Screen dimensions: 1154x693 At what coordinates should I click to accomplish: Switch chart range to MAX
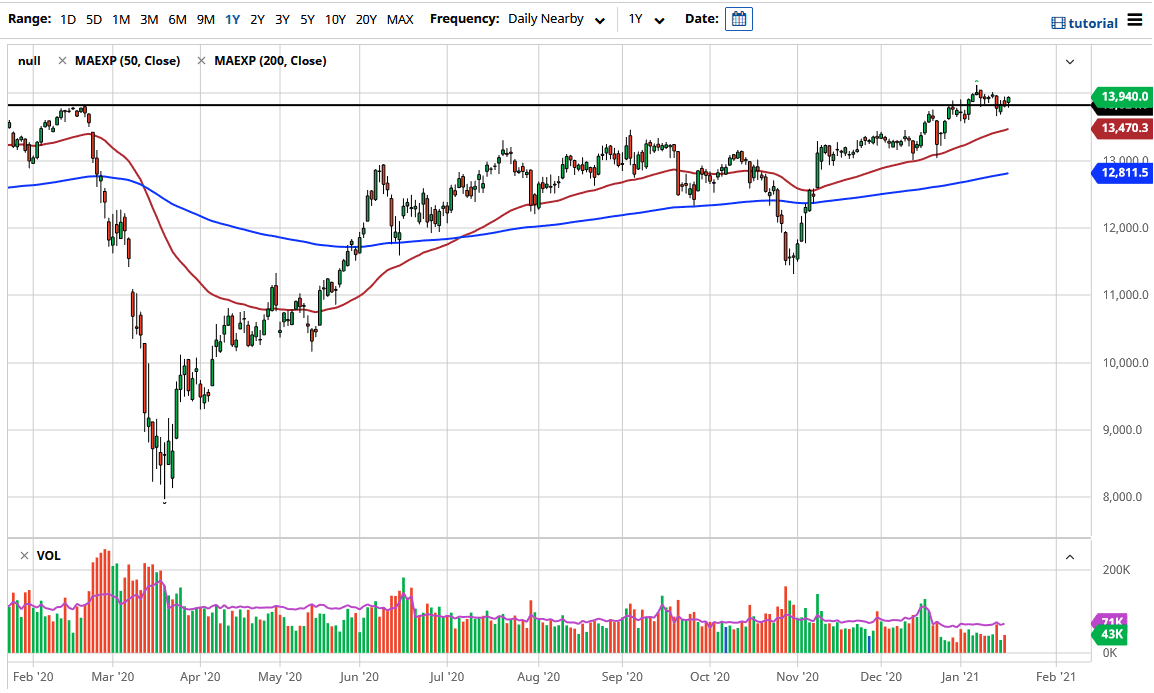point(400,18)
